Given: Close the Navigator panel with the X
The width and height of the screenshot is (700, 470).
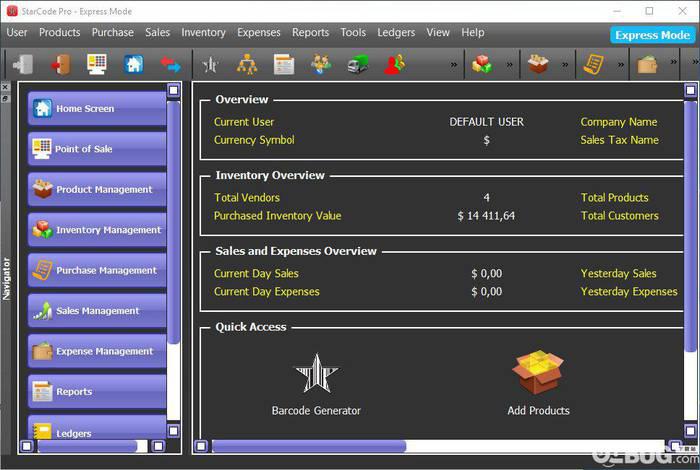Looking at the screenshot, I should (x=5, y=87).
